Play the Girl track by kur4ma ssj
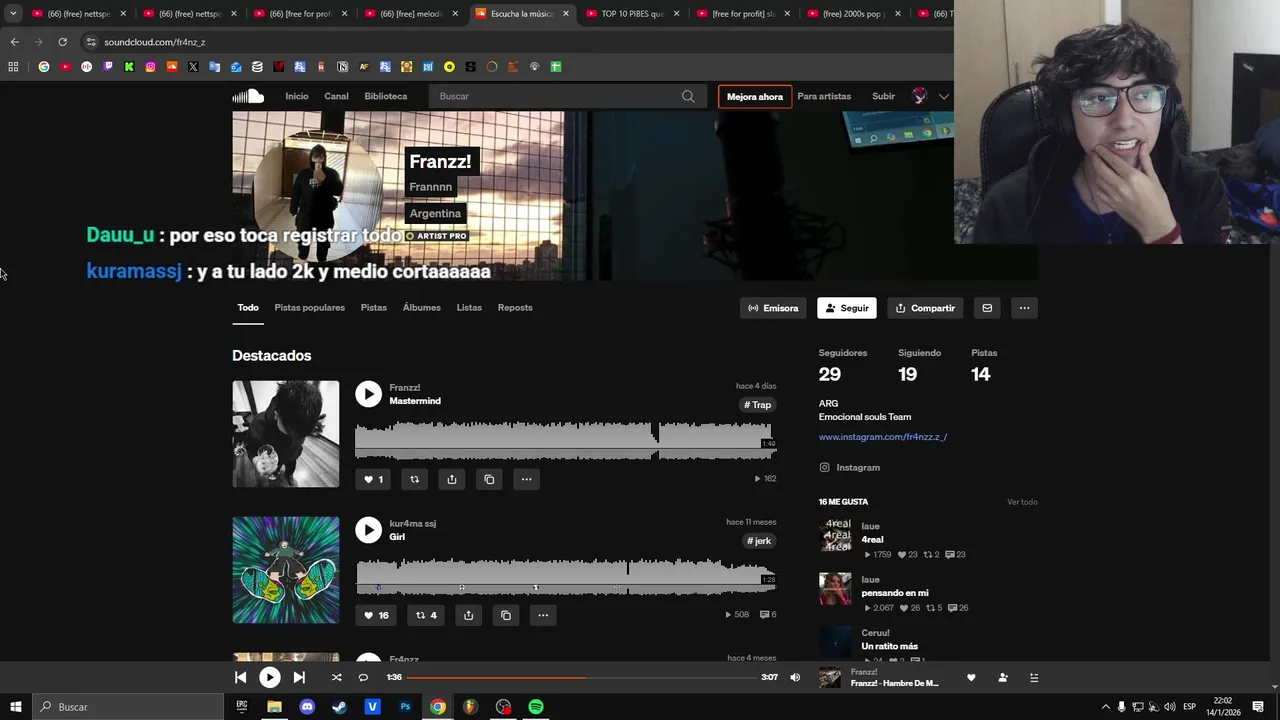The image size is (1280, 720). click(369, 530)
